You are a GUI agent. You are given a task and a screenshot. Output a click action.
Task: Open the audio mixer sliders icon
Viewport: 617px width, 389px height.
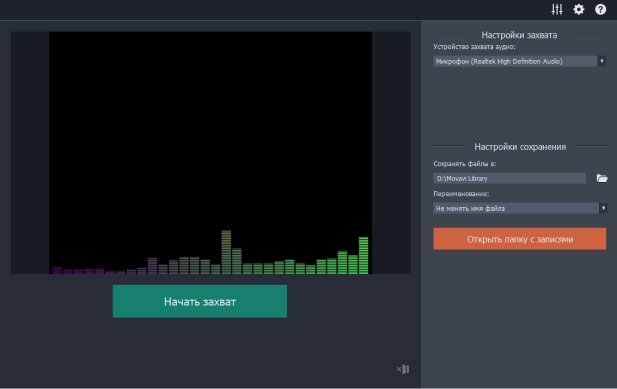click(557, 9)
